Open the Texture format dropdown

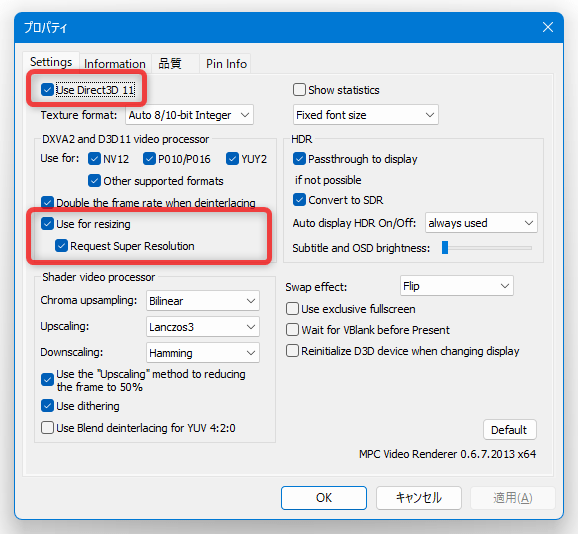click(189, 115)
